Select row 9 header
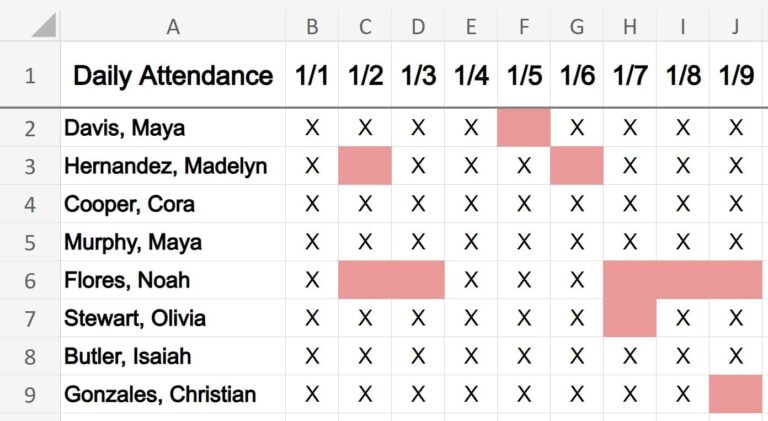This screenshot has height=421, width=768. click(x=30, y=395)
